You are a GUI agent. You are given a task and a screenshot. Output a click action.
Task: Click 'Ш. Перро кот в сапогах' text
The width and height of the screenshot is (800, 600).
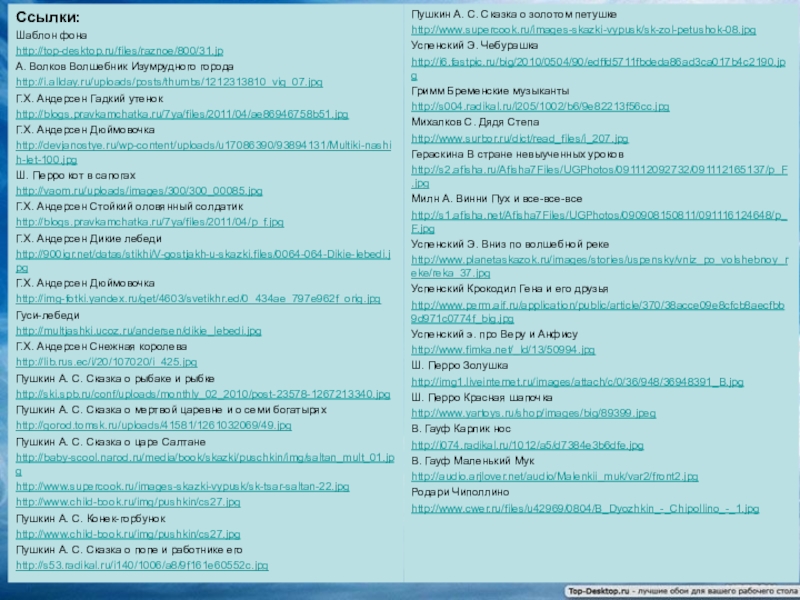76,176
